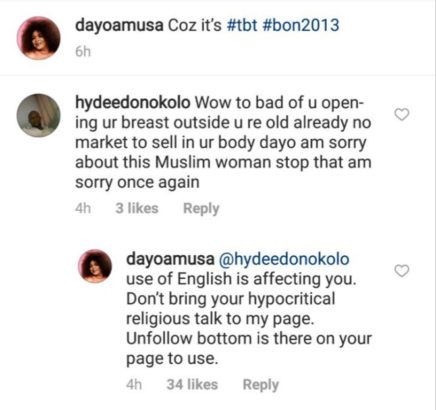436x410 pixels.
Task: Select the 6h timestamp under the caption
Action: point(83,52)
